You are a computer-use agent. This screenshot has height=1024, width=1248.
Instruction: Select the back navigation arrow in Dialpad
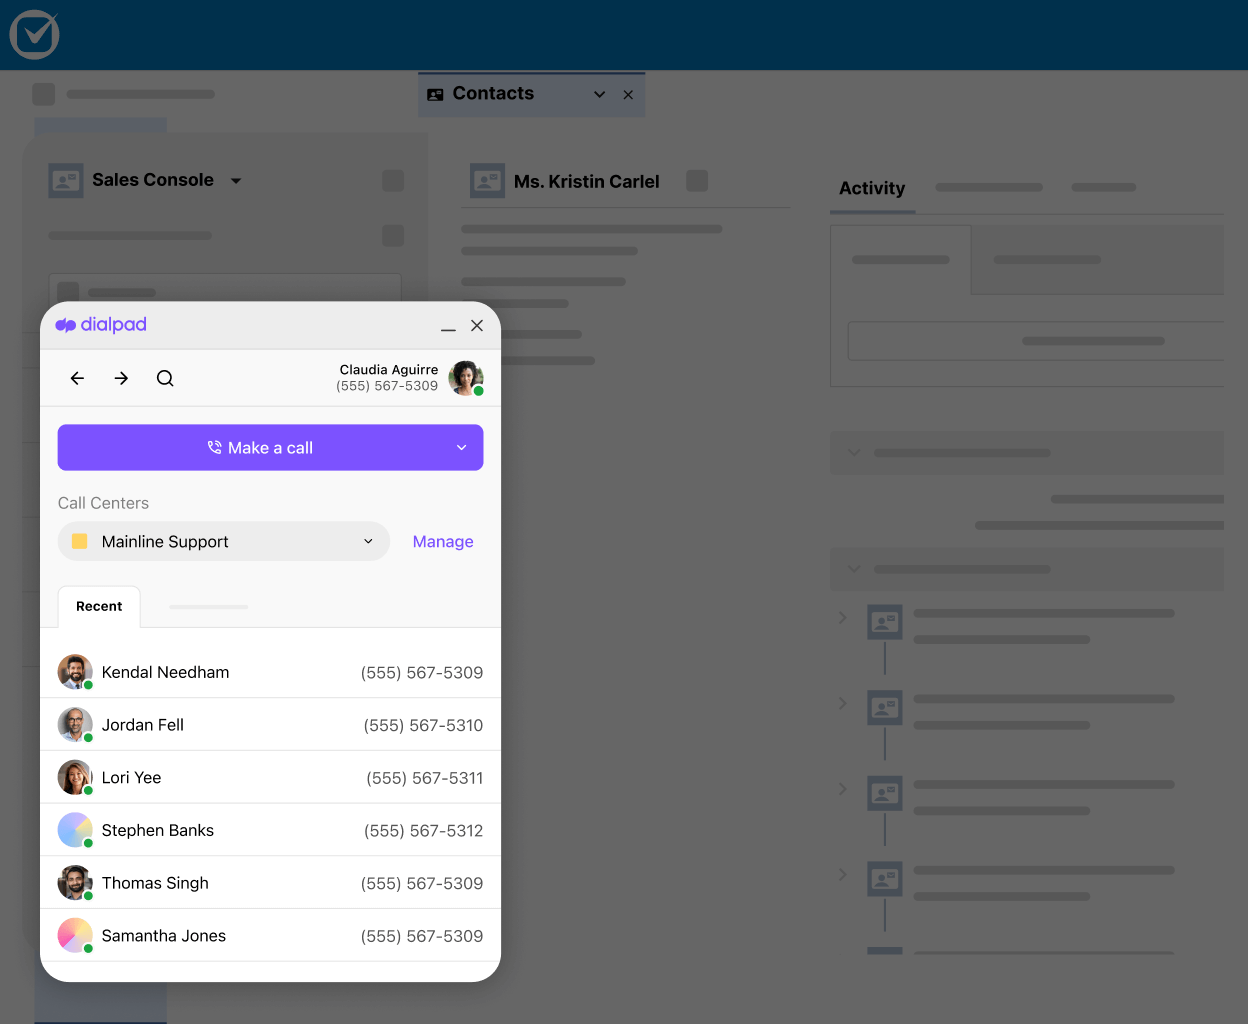[77, 379]
